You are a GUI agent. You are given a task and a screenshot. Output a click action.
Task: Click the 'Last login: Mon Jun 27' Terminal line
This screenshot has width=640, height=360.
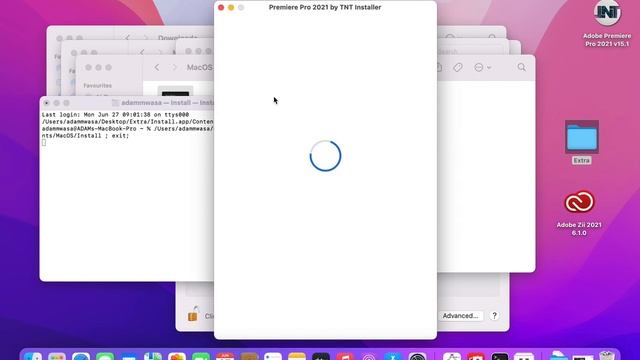116,115
